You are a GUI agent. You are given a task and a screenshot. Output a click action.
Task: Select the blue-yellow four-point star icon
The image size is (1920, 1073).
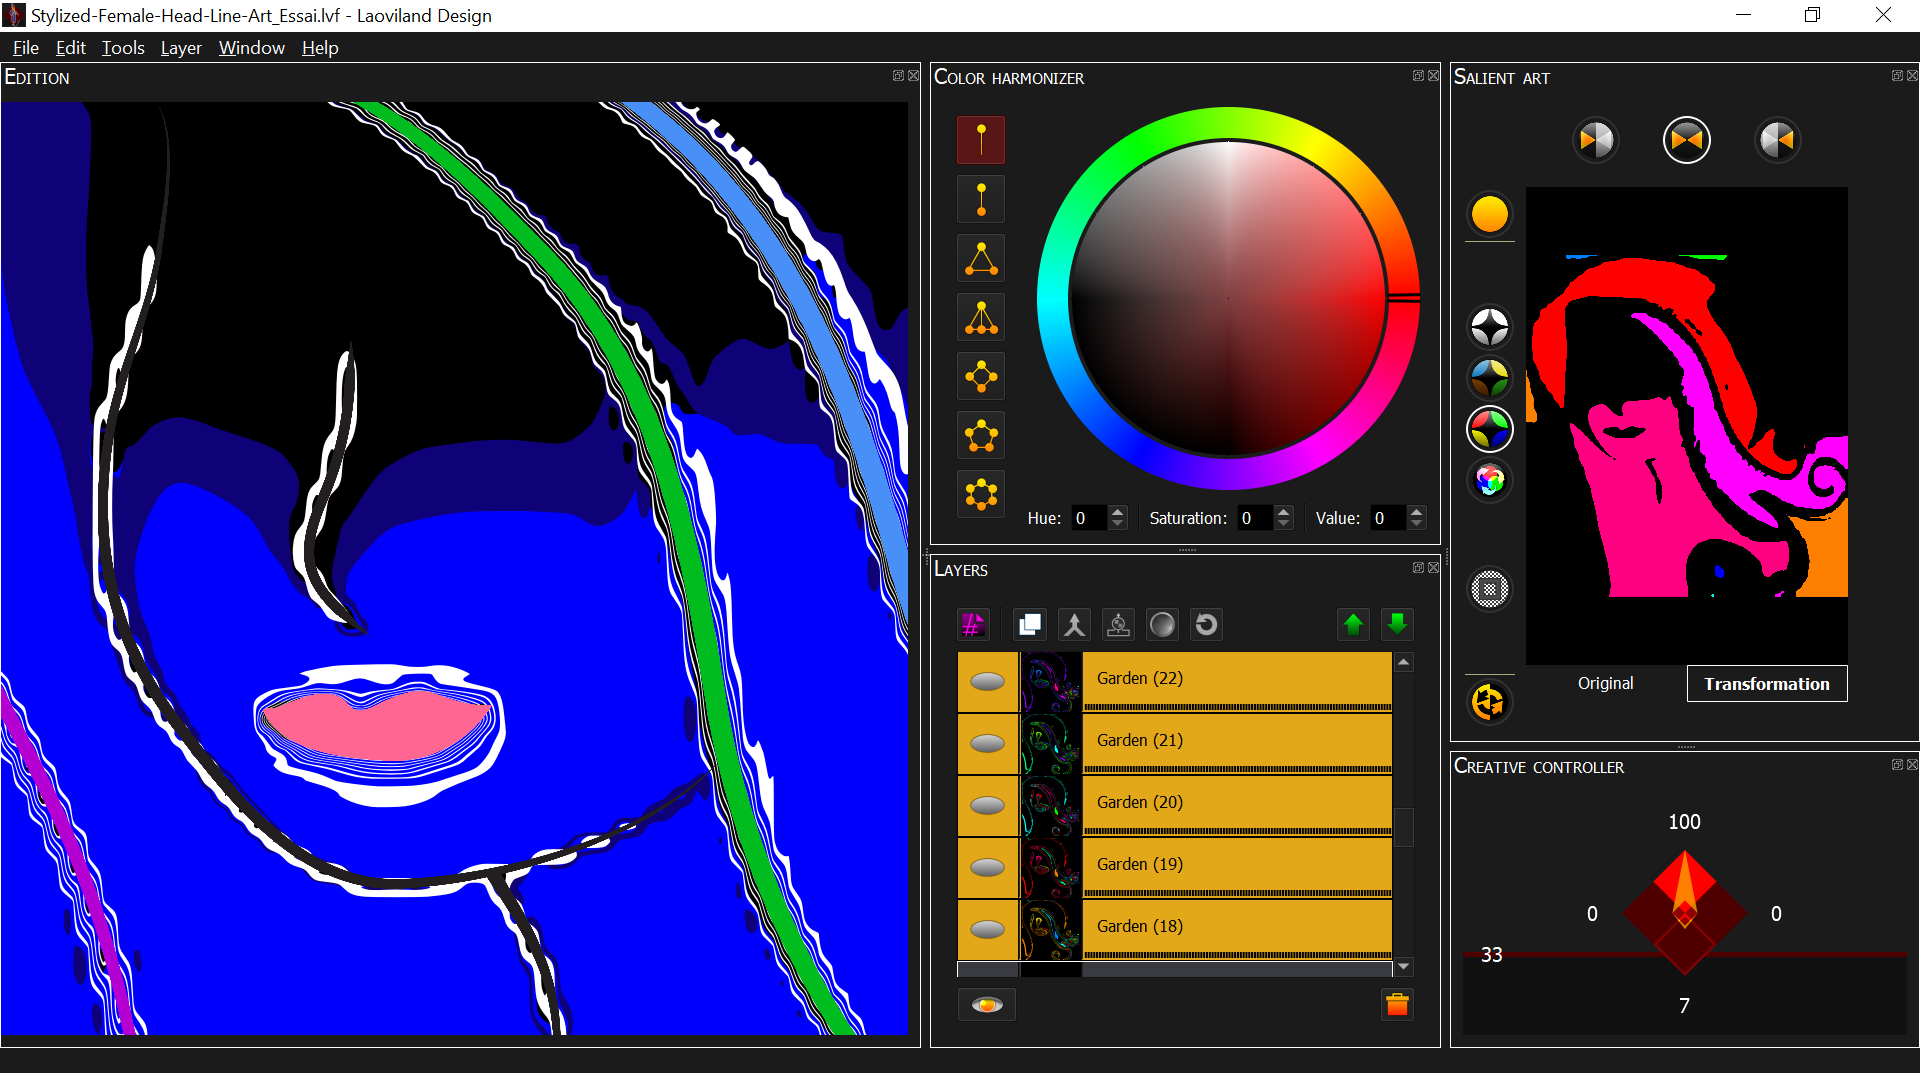[1490, 378]
